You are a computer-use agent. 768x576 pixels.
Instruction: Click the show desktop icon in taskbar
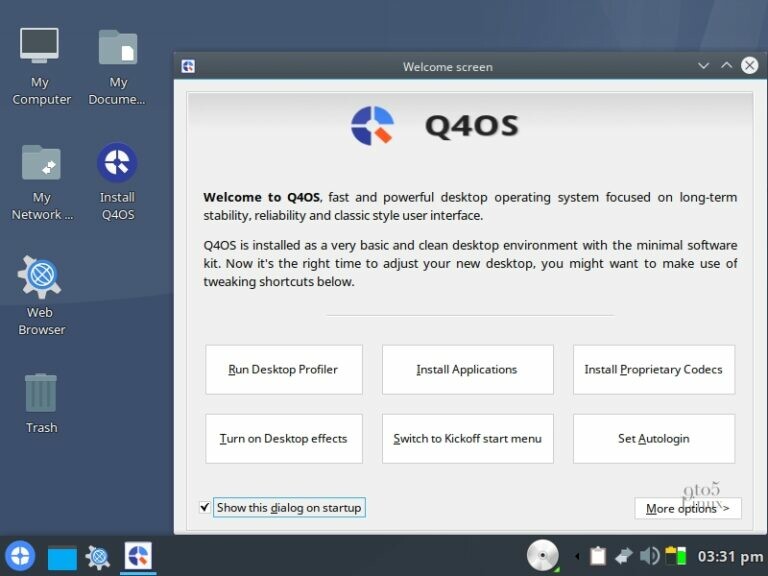click(62, 557)
